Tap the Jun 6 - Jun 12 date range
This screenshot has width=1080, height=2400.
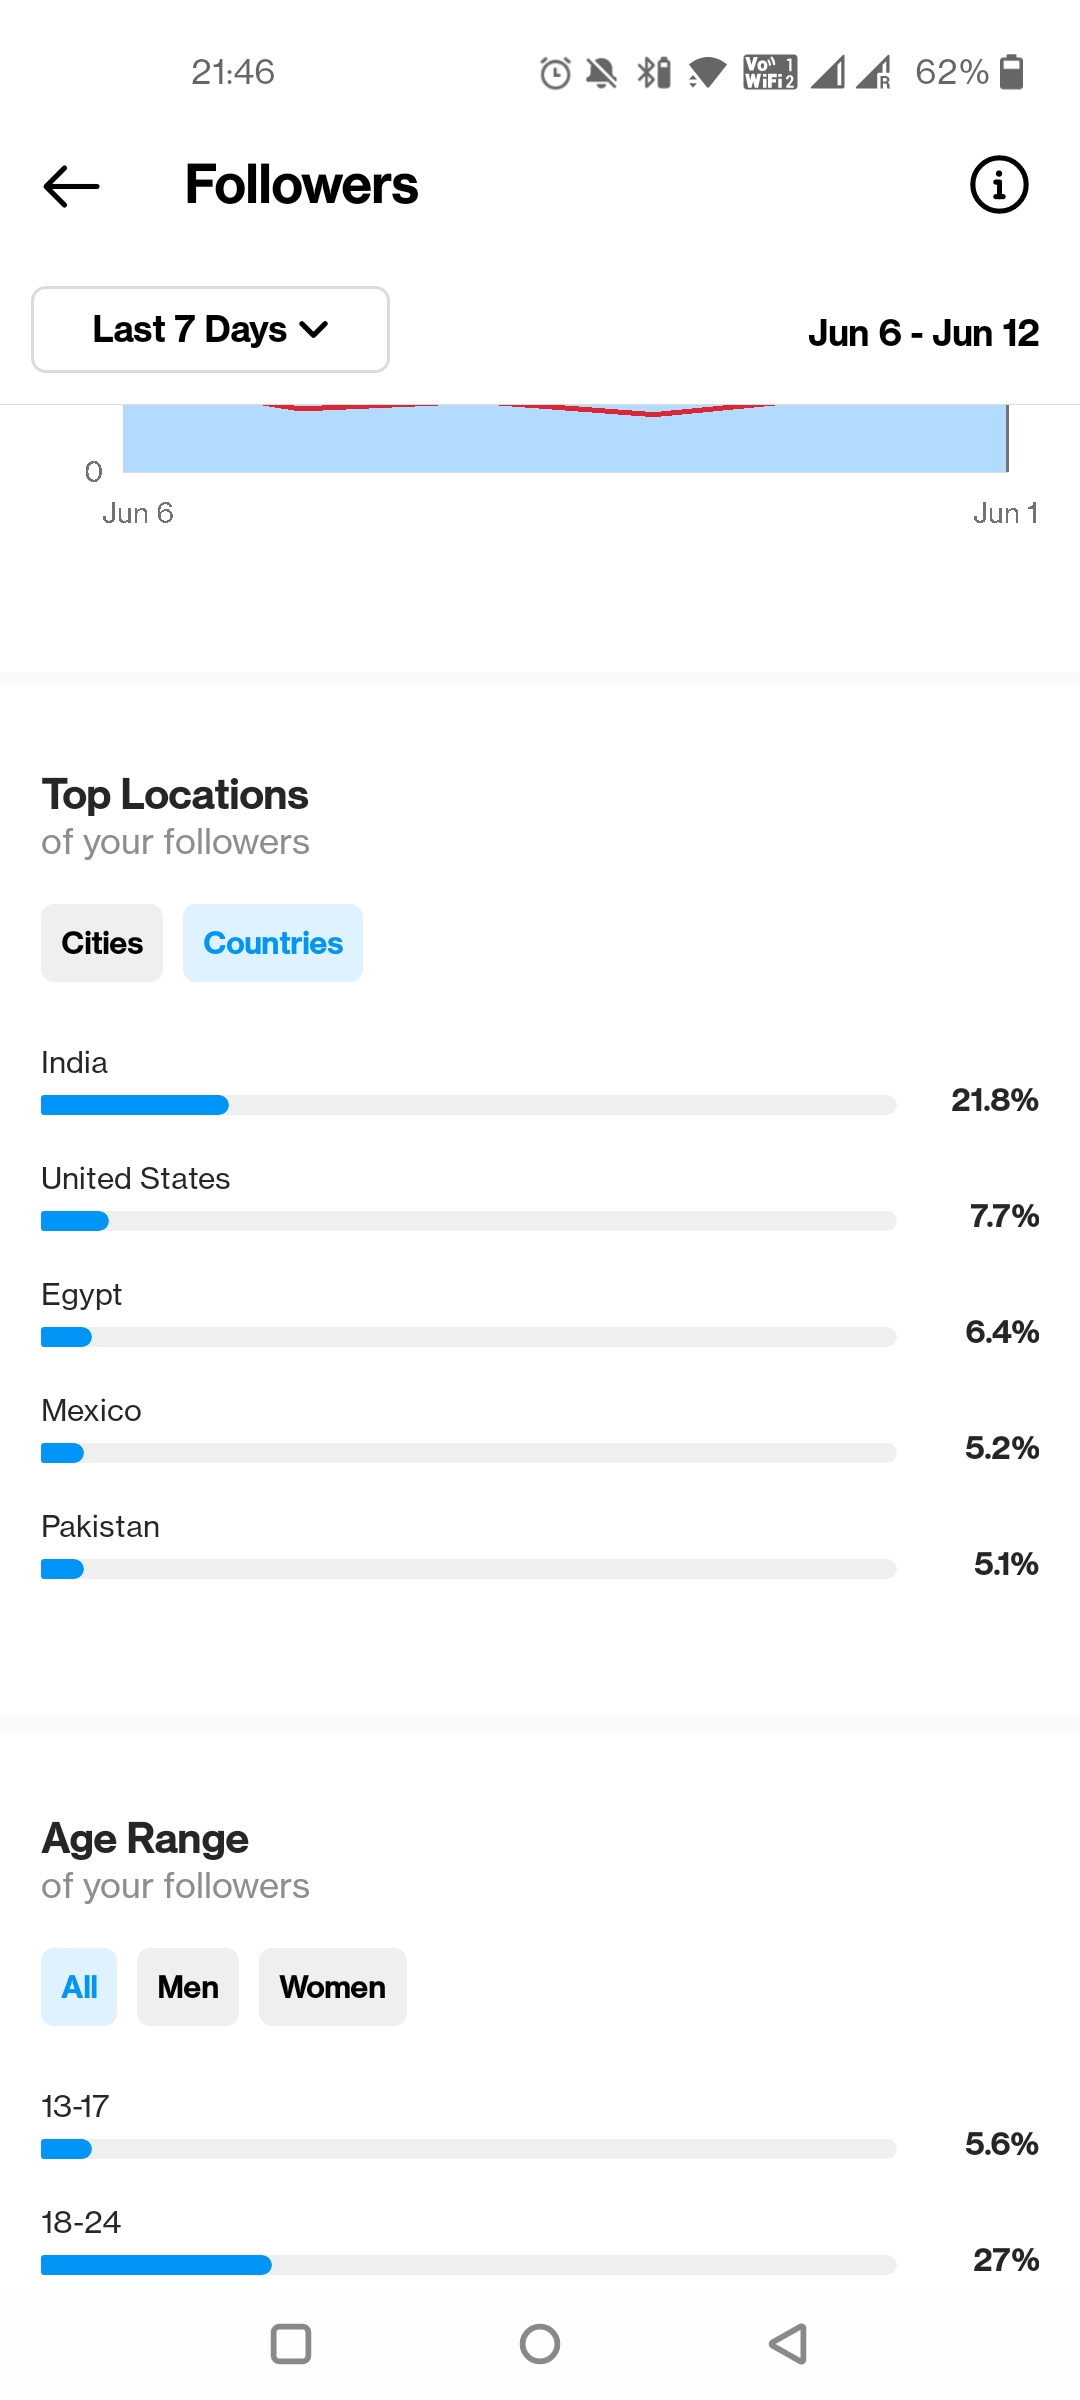pyautogui.click(x=923, y=333)
